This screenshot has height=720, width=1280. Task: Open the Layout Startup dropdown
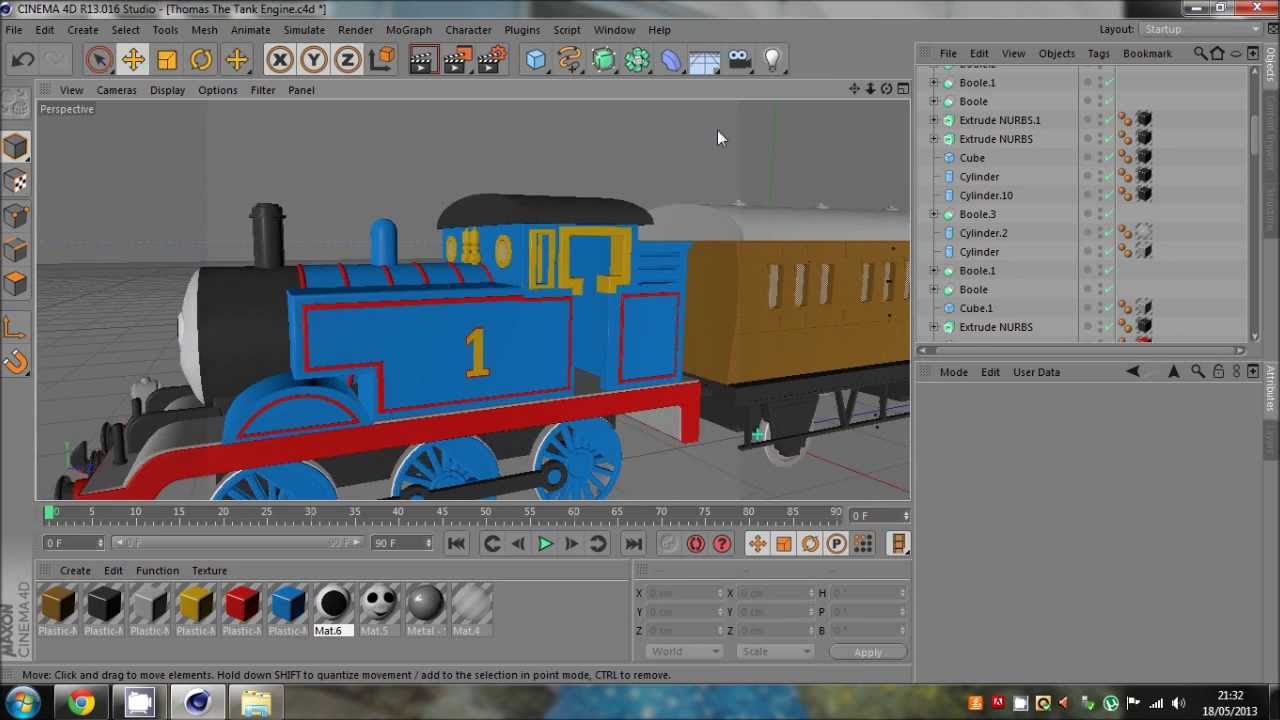1200,29
